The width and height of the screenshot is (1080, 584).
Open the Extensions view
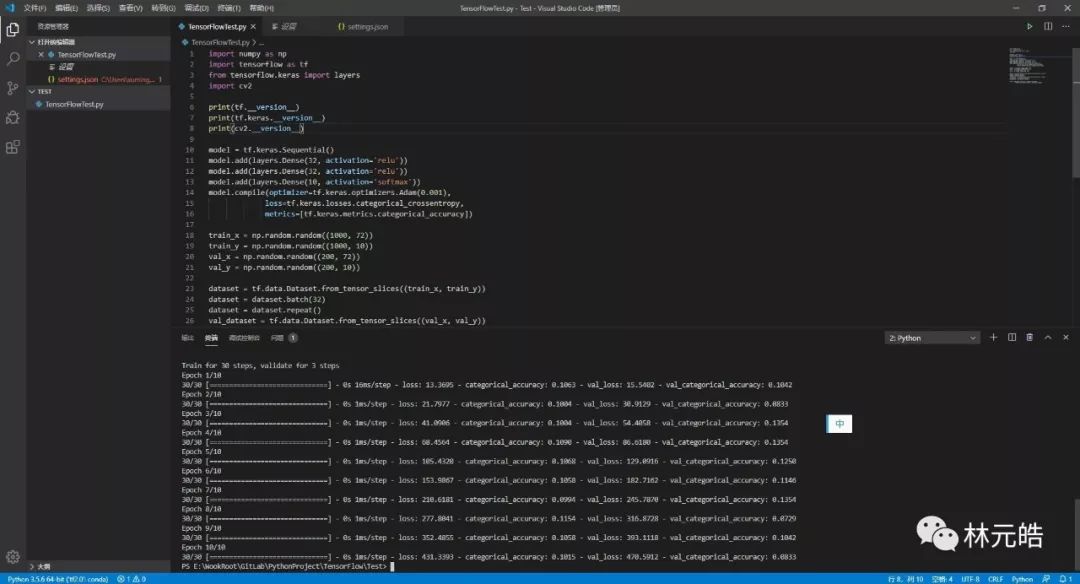pos(12,147)
